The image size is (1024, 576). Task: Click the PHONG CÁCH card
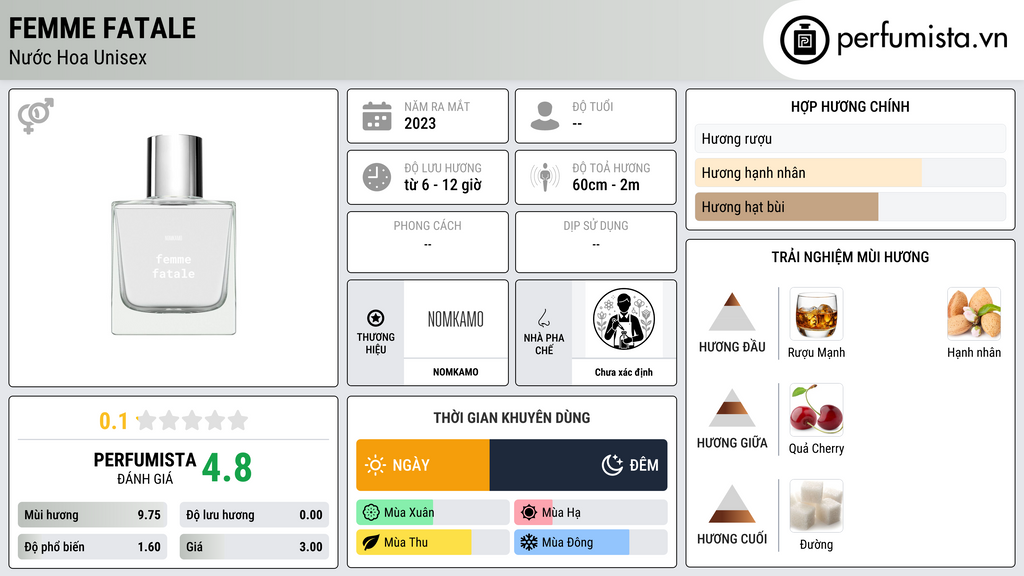pyautogui.click(x=428, y=242)
